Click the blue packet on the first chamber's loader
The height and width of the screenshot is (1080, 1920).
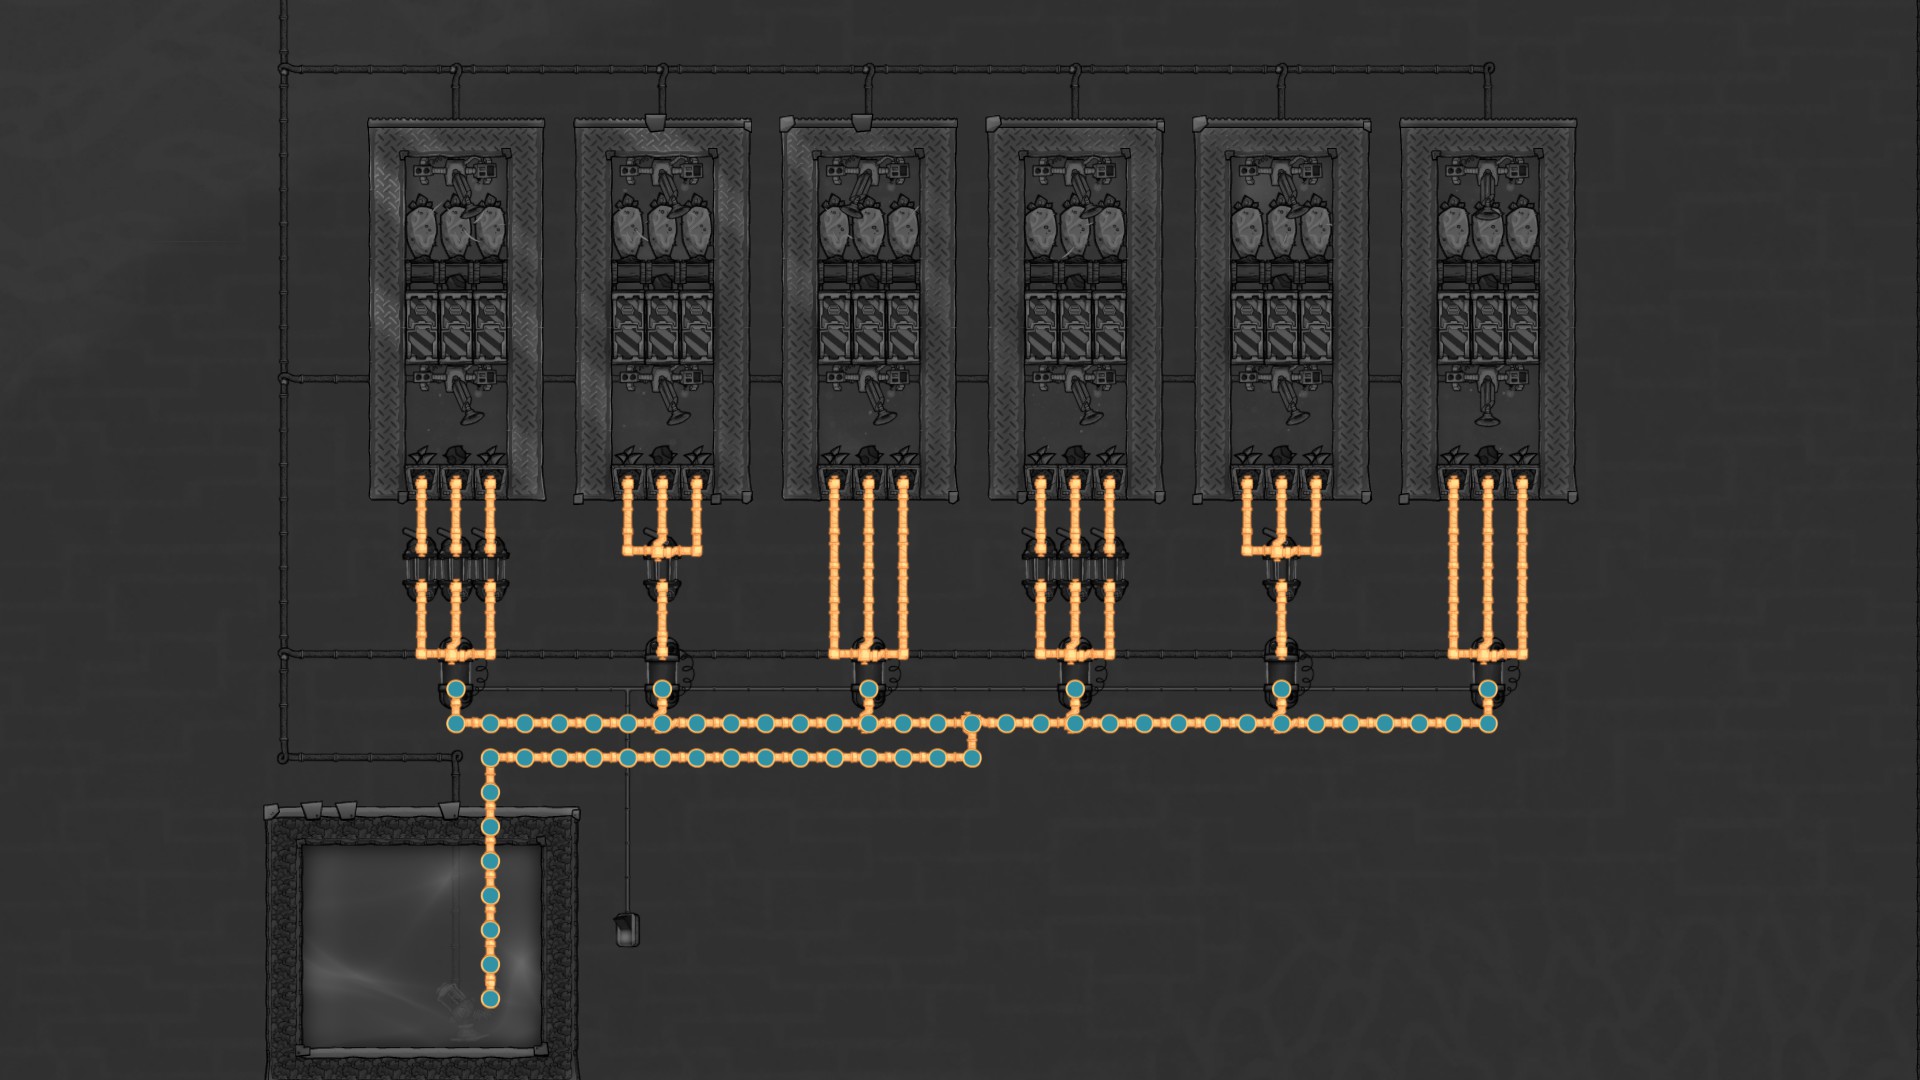[x=456, y=689]
